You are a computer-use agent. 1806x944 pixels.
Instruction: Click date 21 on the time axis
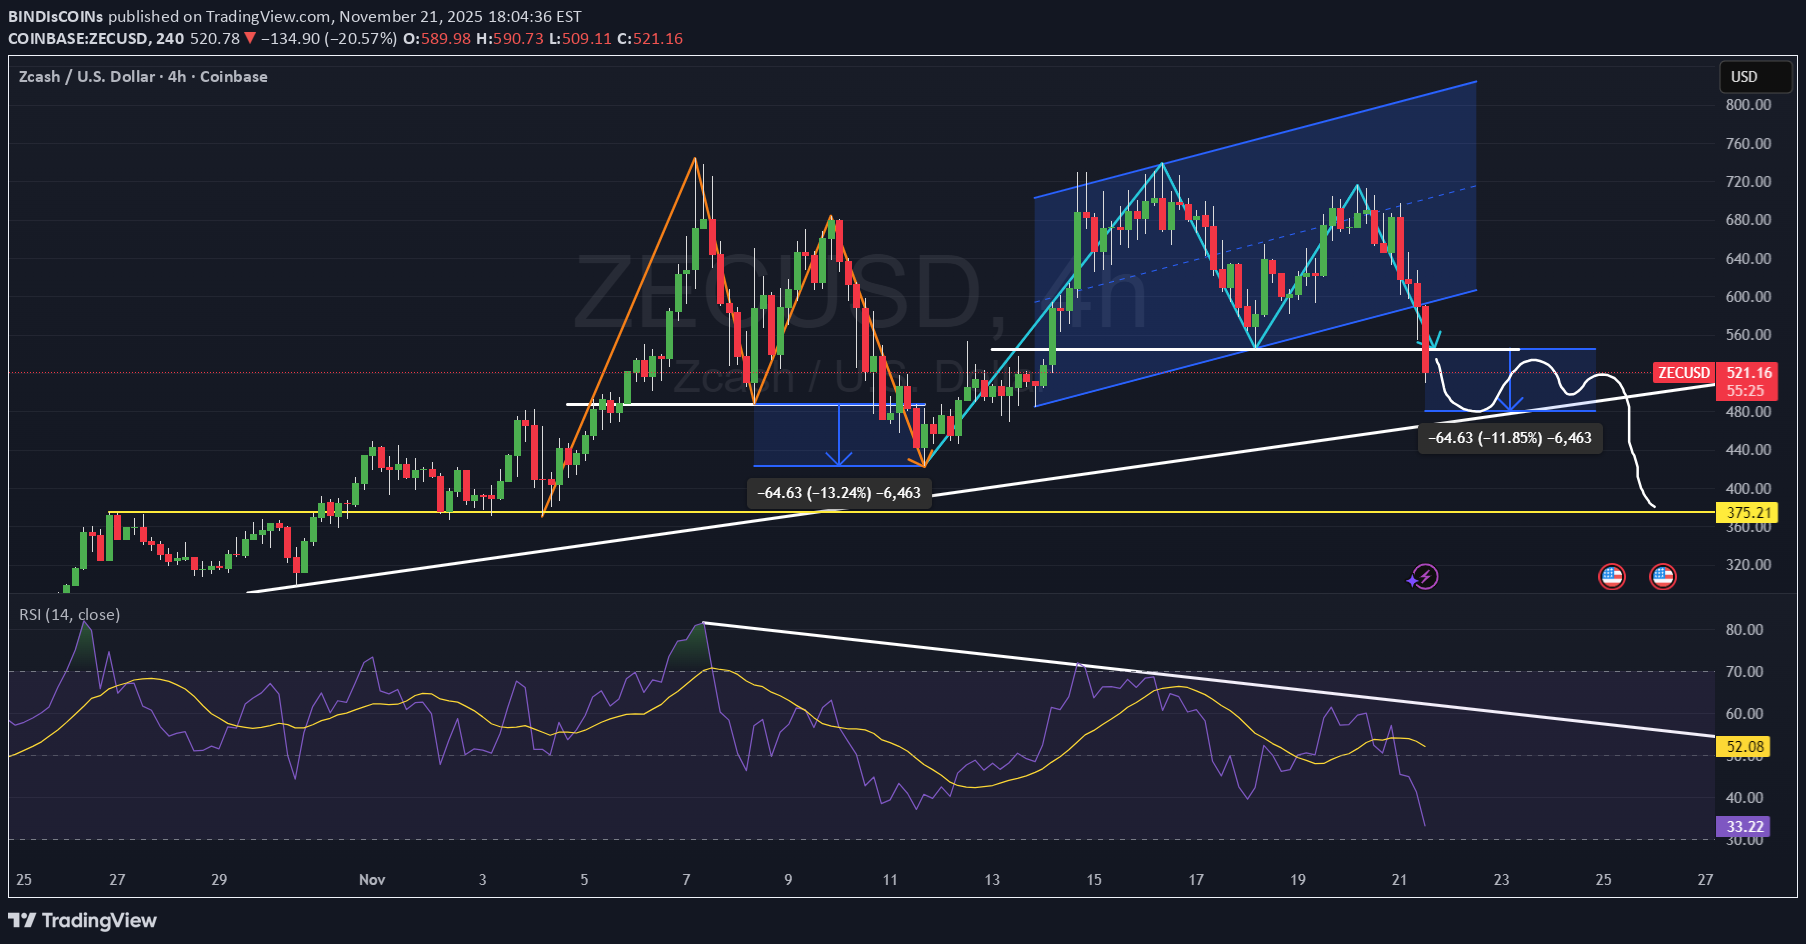point(1399,880)
